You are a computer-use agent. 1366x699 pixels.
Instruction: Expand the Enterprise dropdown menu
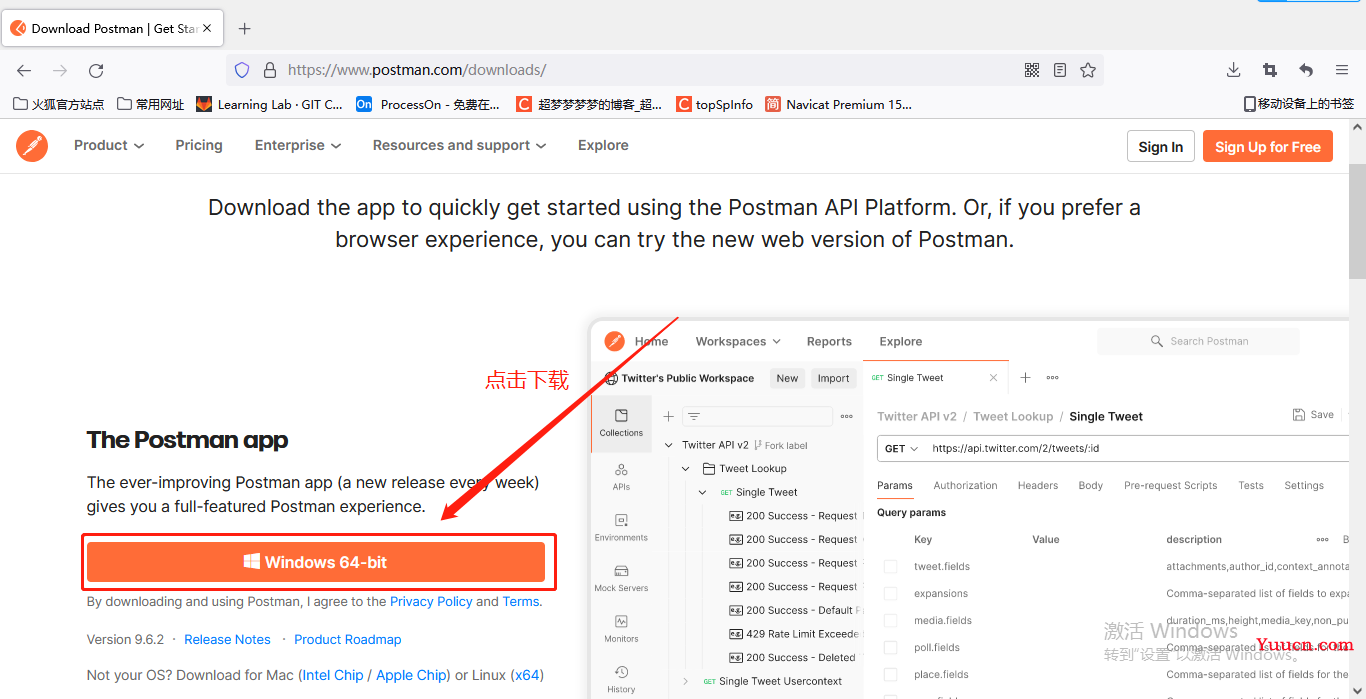[298, 145]
